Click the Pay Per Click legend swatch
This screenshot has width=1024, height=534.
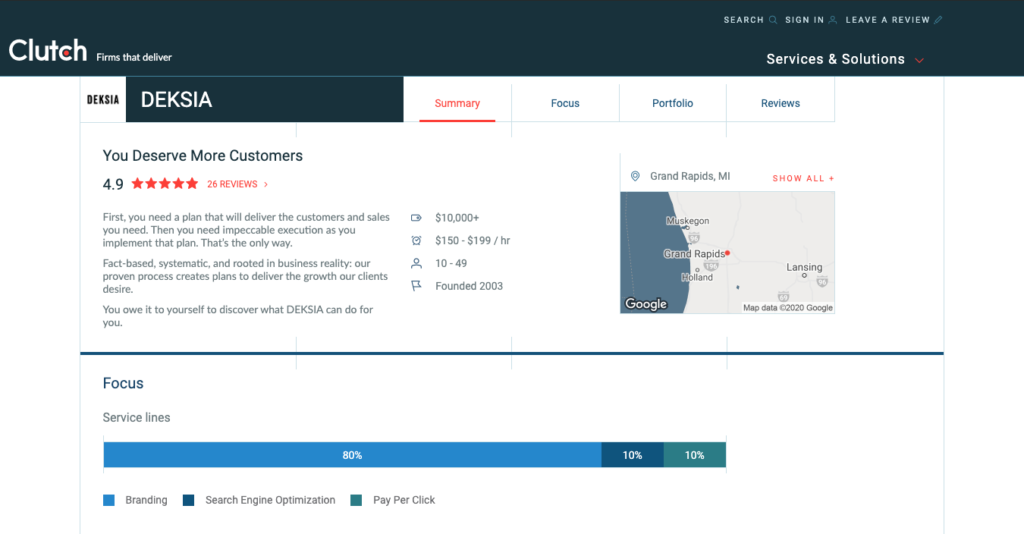coord(356,500)
